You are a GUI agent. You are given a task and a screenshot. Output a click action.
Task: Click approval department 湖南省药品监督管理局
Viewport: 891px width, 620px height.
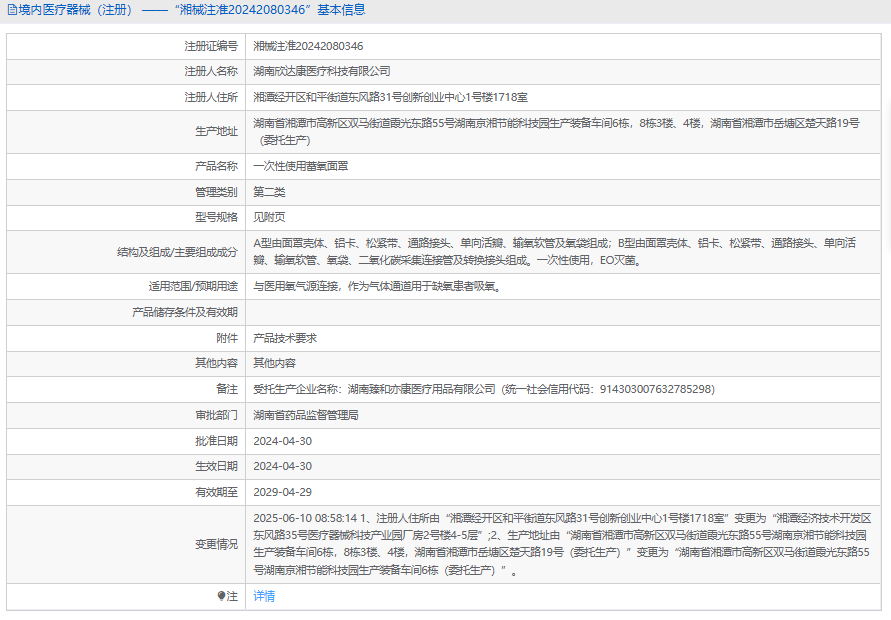[306, 414]
